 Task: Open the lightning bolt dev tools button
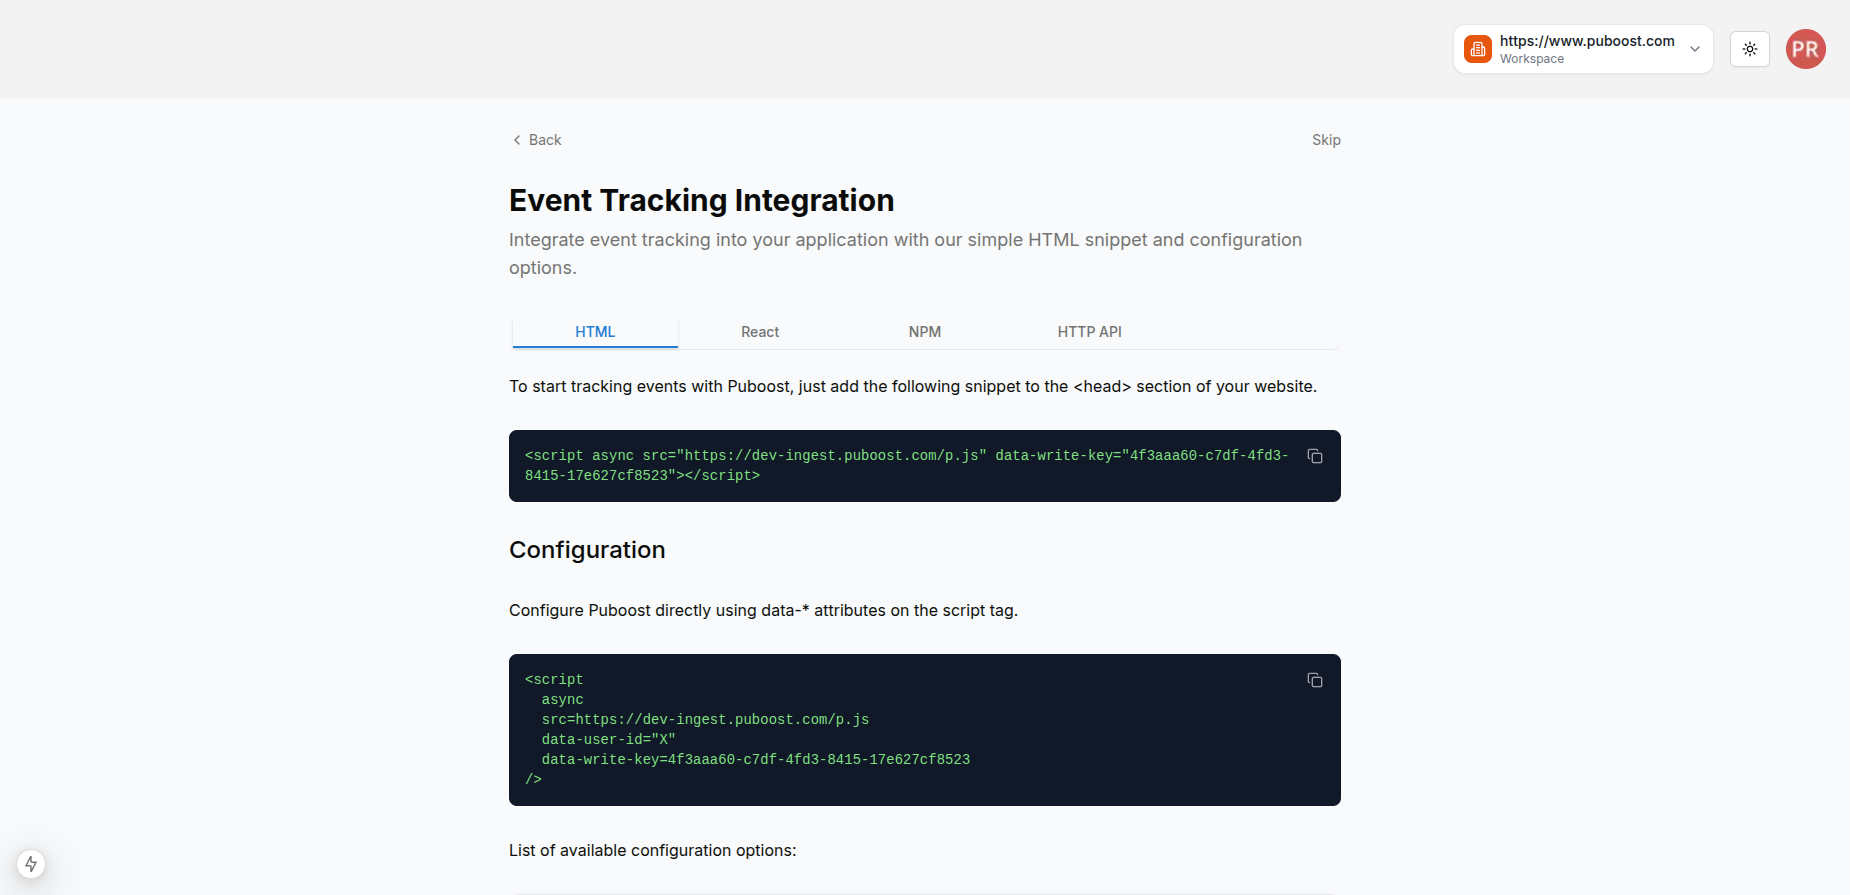31,864
